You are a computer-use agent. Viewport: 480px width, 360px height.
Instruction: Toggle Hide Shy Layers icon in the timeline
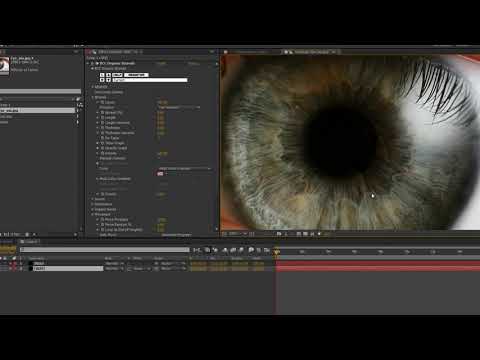coord(225,250)
